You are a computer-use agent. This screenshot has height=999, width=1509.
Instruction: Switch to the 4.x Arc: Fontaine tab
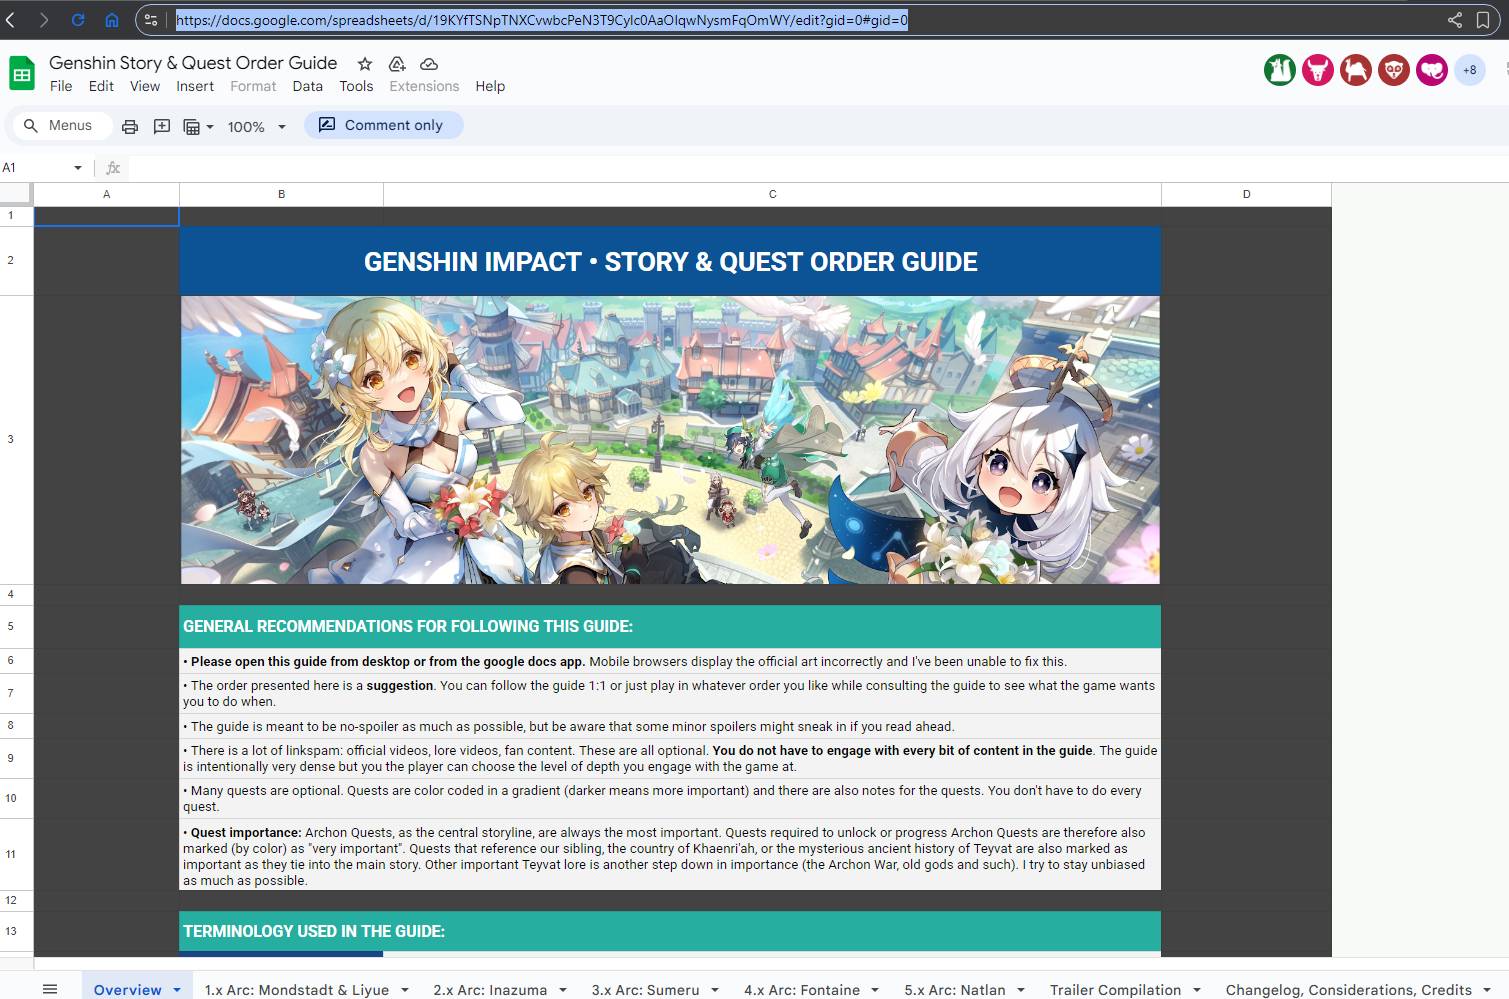(x=802, y=990)
